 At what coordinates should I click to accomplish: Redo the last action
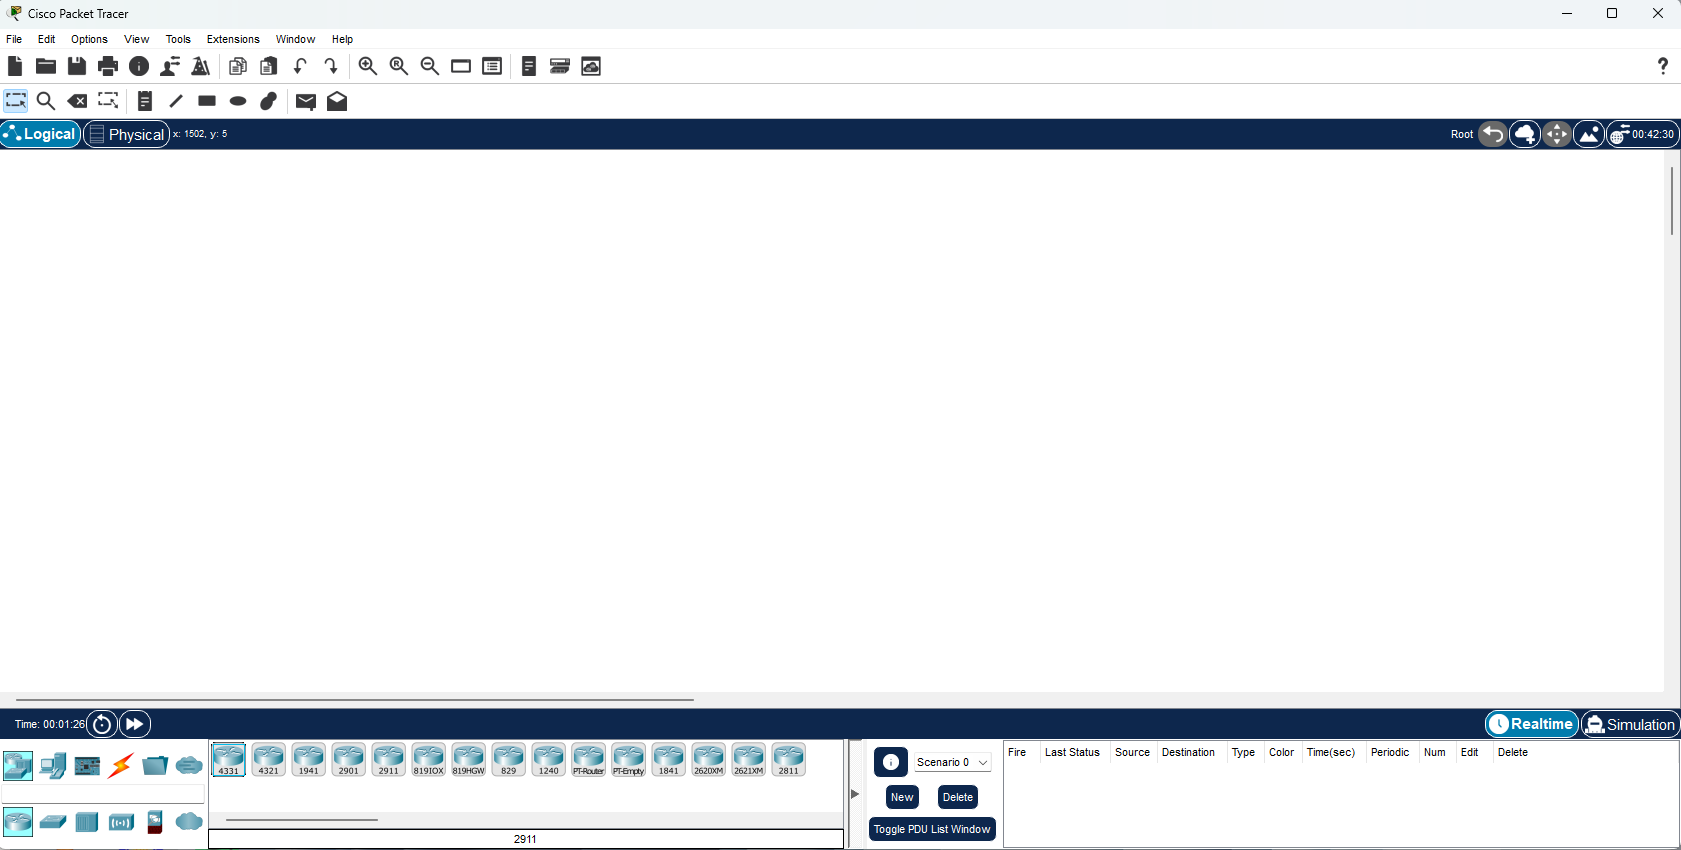(x=331, y=66)
